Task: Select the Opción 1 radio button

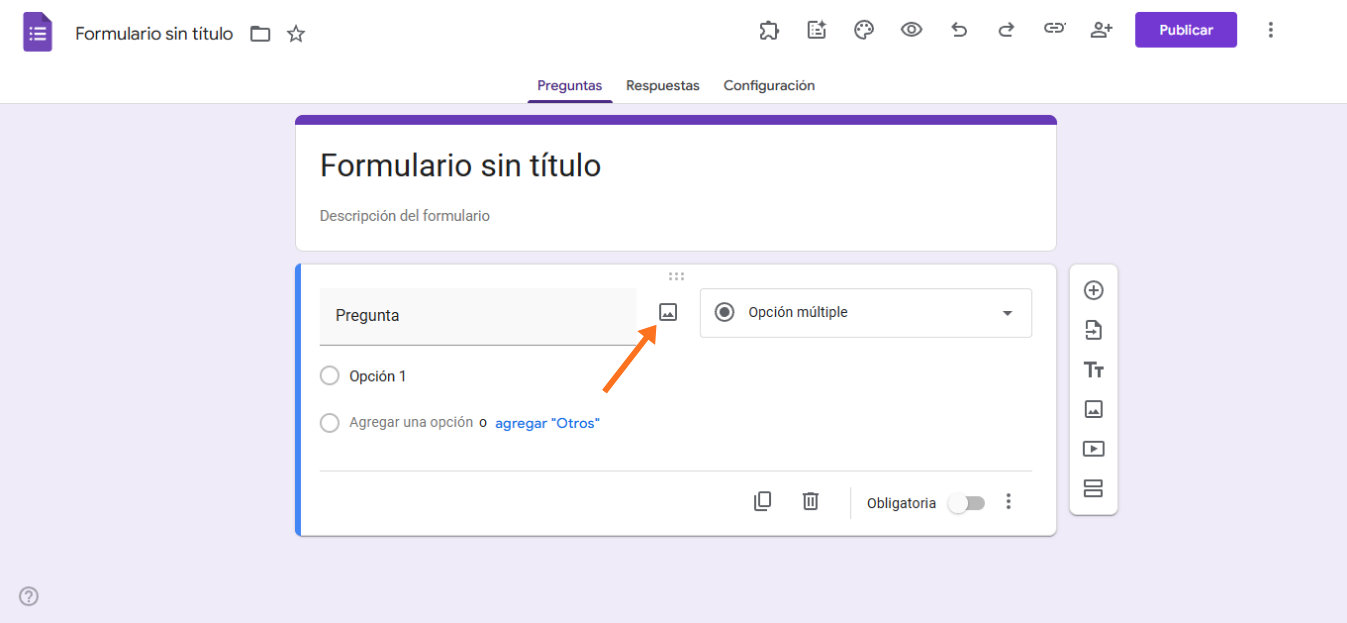Action: (329, 375)
